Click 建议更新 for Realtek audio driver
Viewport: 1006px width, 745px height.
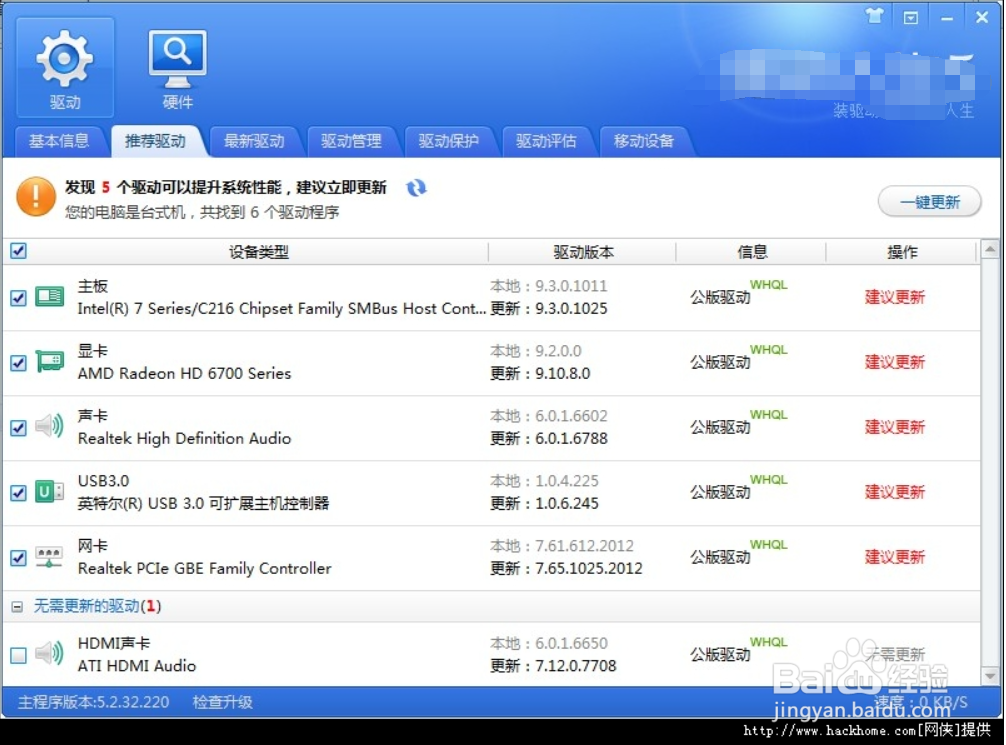pos(895,427)
